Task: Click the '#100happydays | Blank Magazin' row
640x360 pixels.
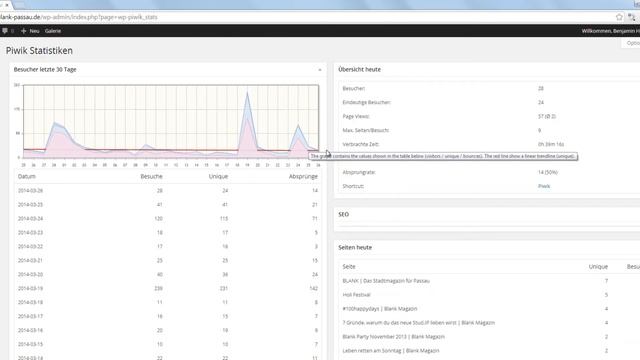Action: click(x=380, y=309)
